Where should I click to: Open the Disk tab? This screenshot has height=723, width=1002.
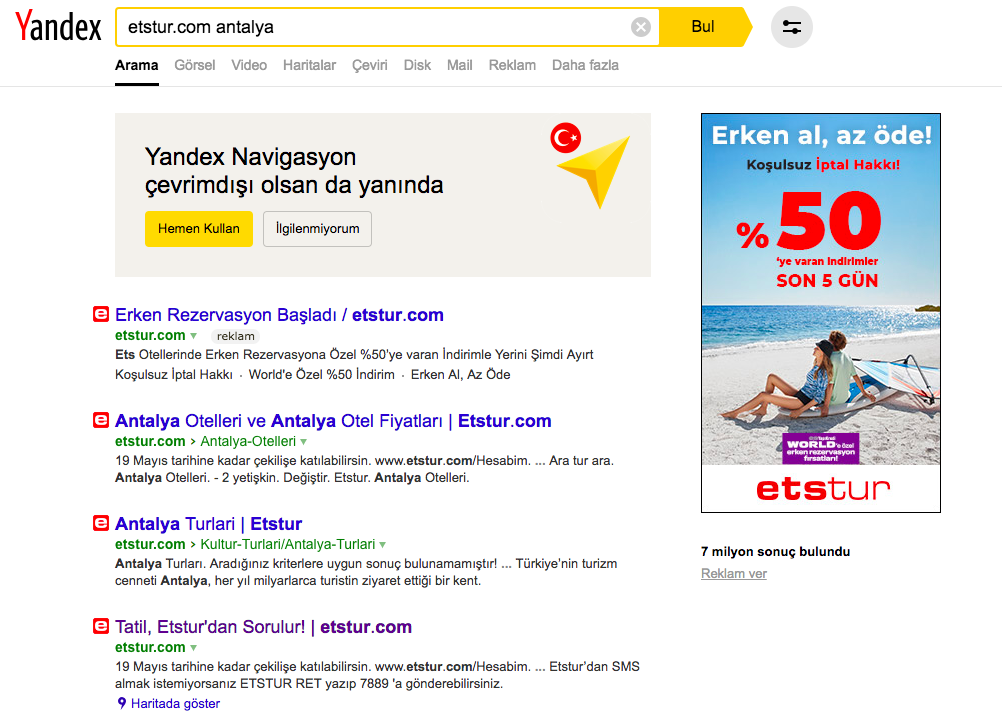point(417,65)
